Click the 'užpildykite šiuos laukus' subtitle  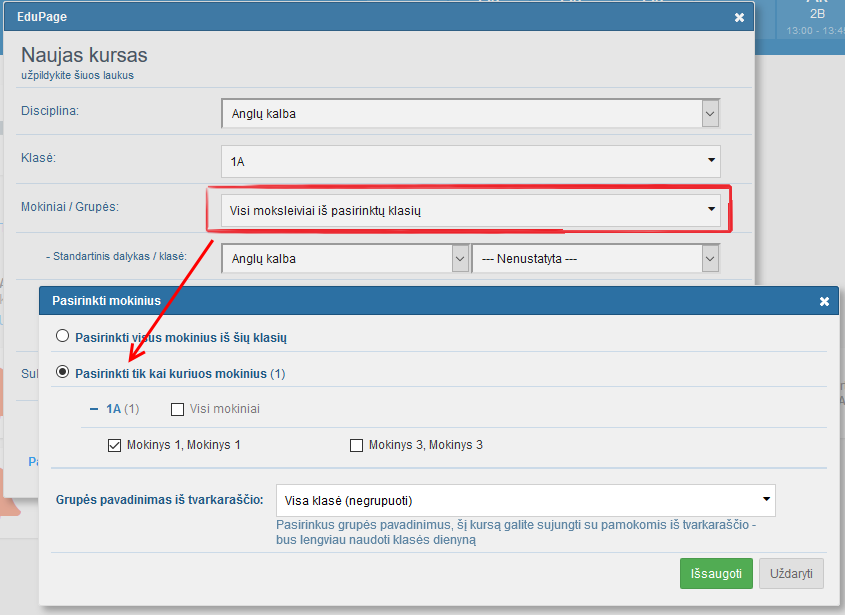pos(77,75)
